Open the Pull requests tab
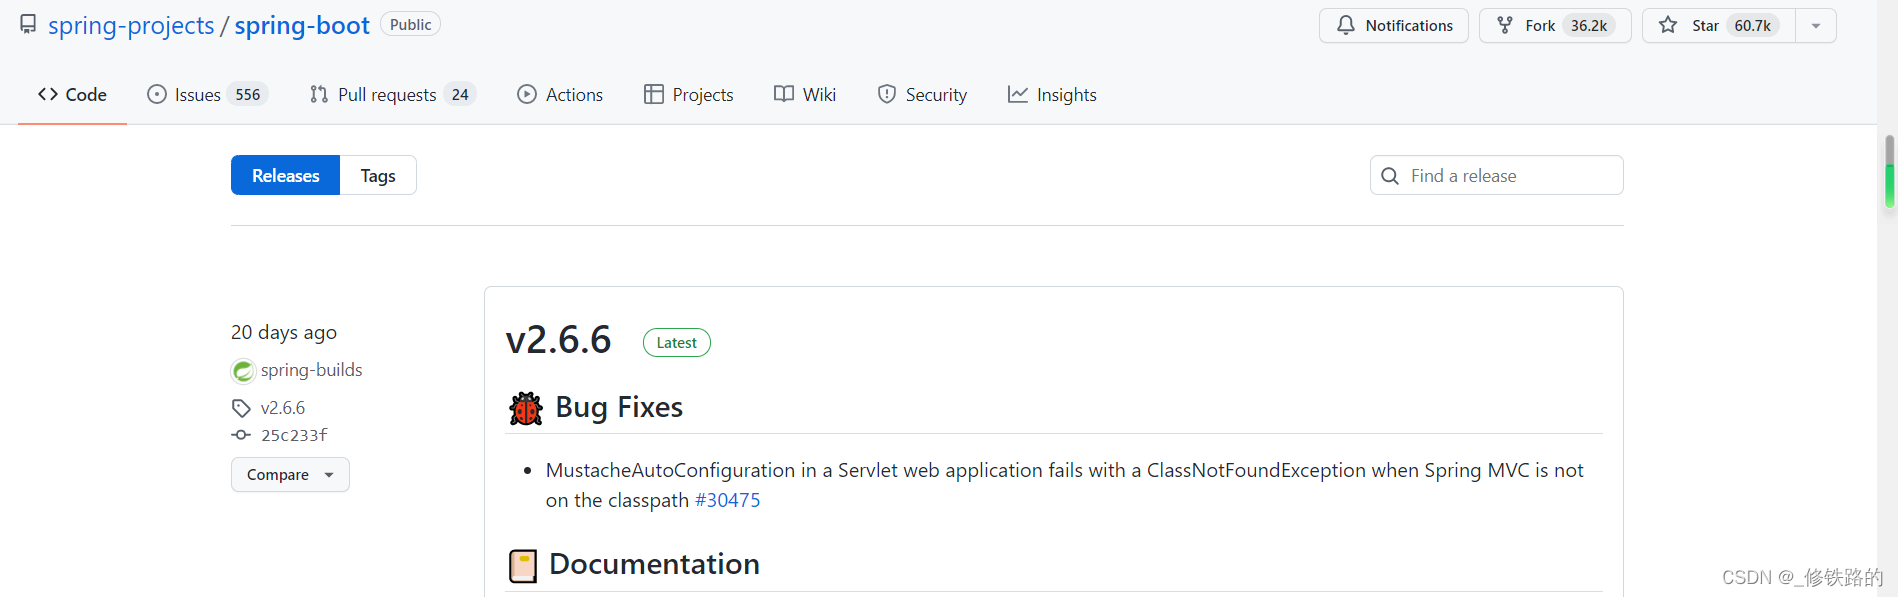The height and width of the screenshot is (597, 1898). [392, 95]
